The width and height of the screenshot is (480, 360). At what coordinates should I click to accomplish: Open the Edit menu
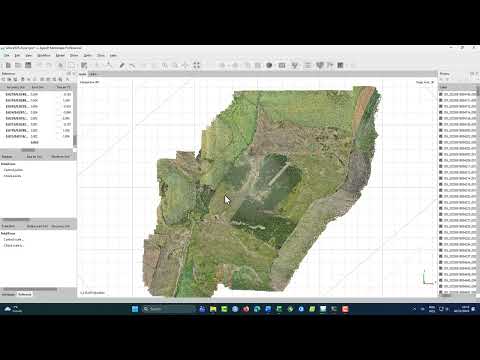tap(17, 55)
